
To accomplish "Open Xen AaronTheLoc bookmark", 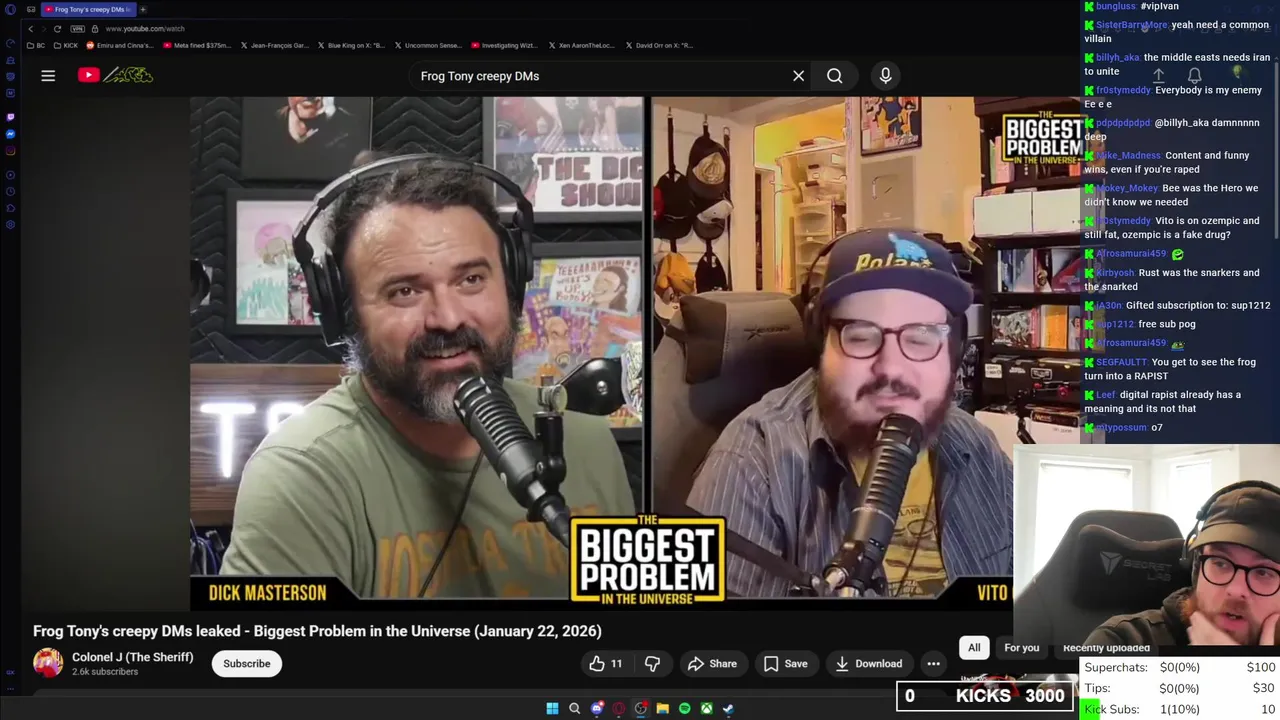I will point(581,45).
